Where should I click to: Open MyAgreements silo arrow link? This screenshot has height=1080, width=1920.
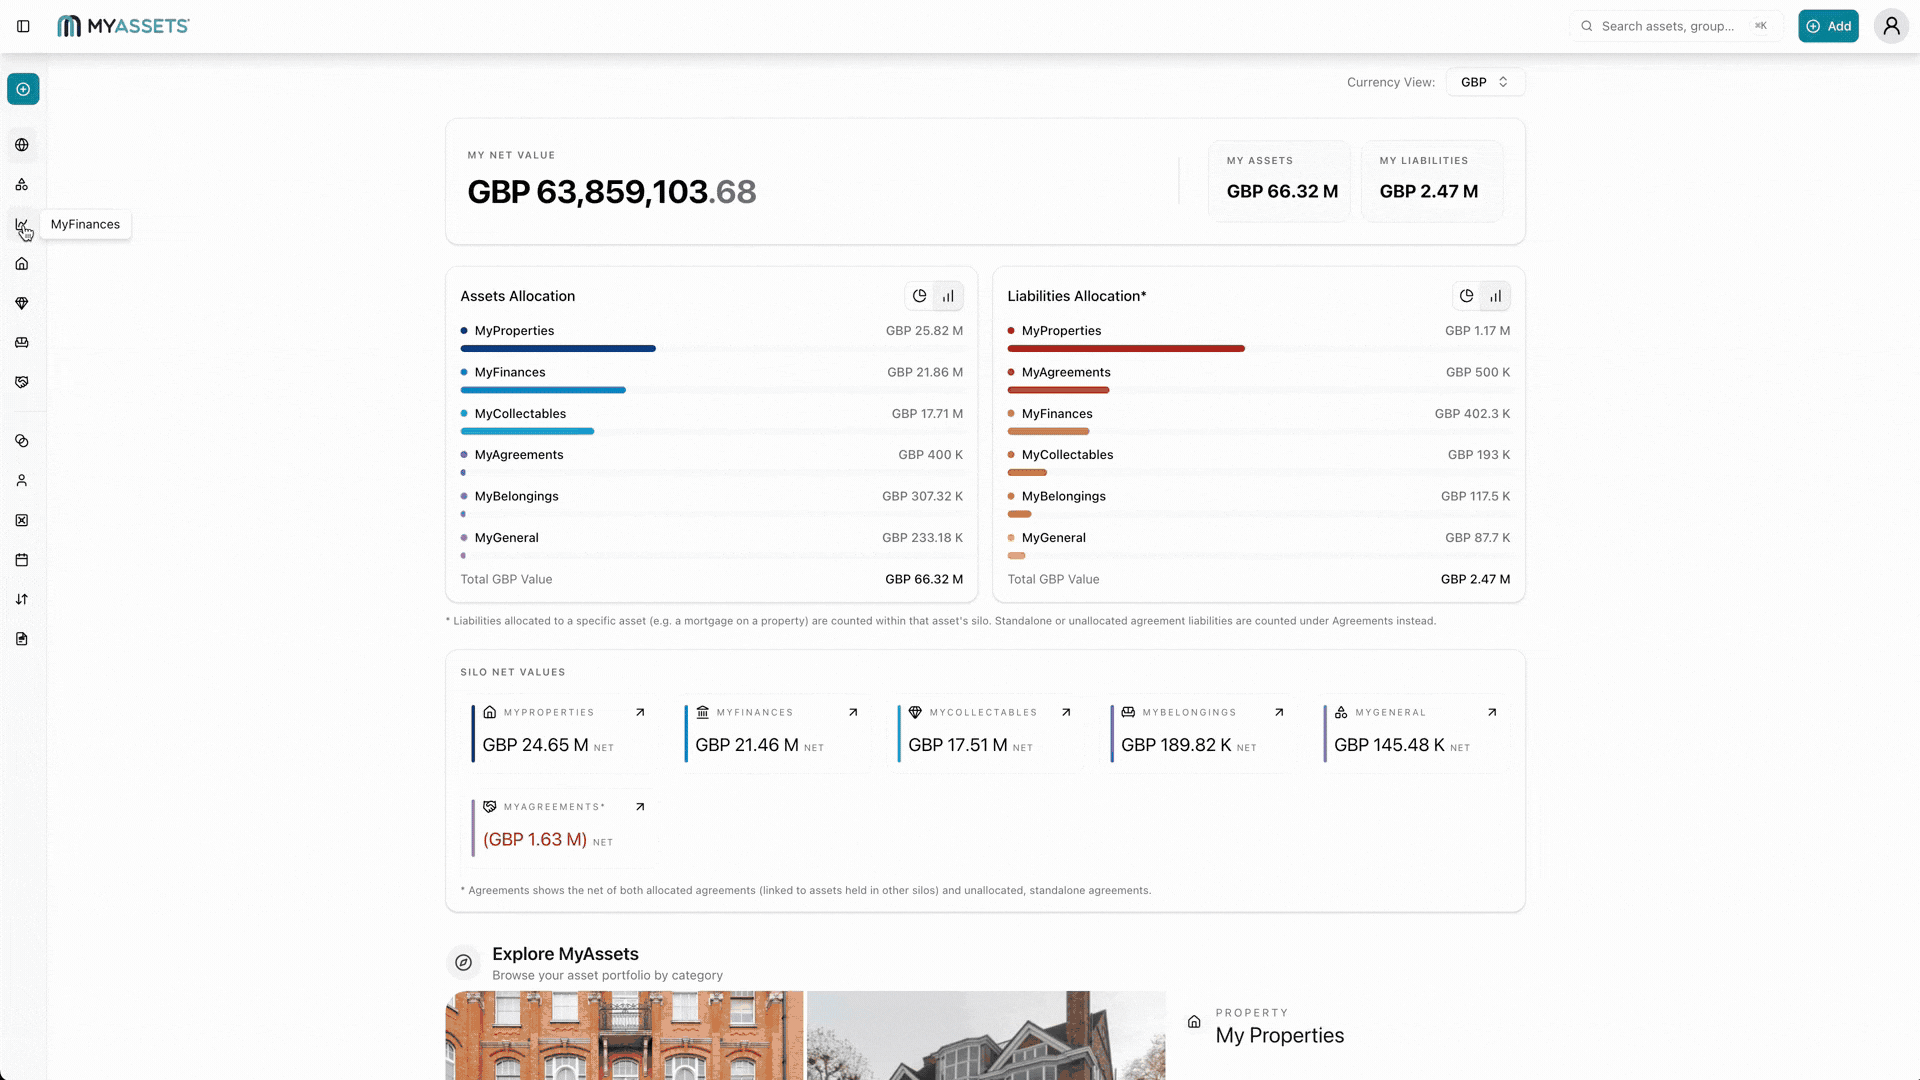click(x=640, y=807)
